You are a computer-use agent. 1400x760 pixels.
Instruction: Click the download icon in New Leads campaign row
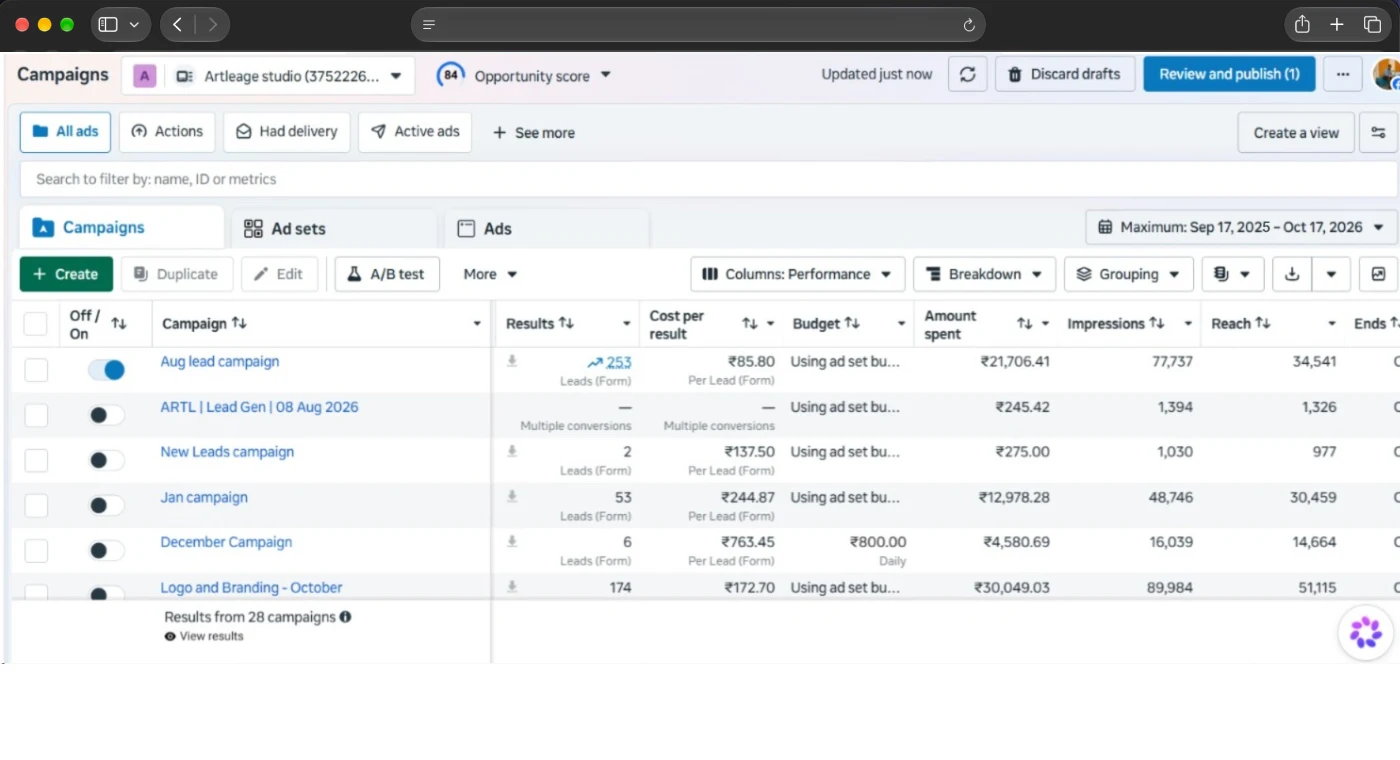pos(512,451)
